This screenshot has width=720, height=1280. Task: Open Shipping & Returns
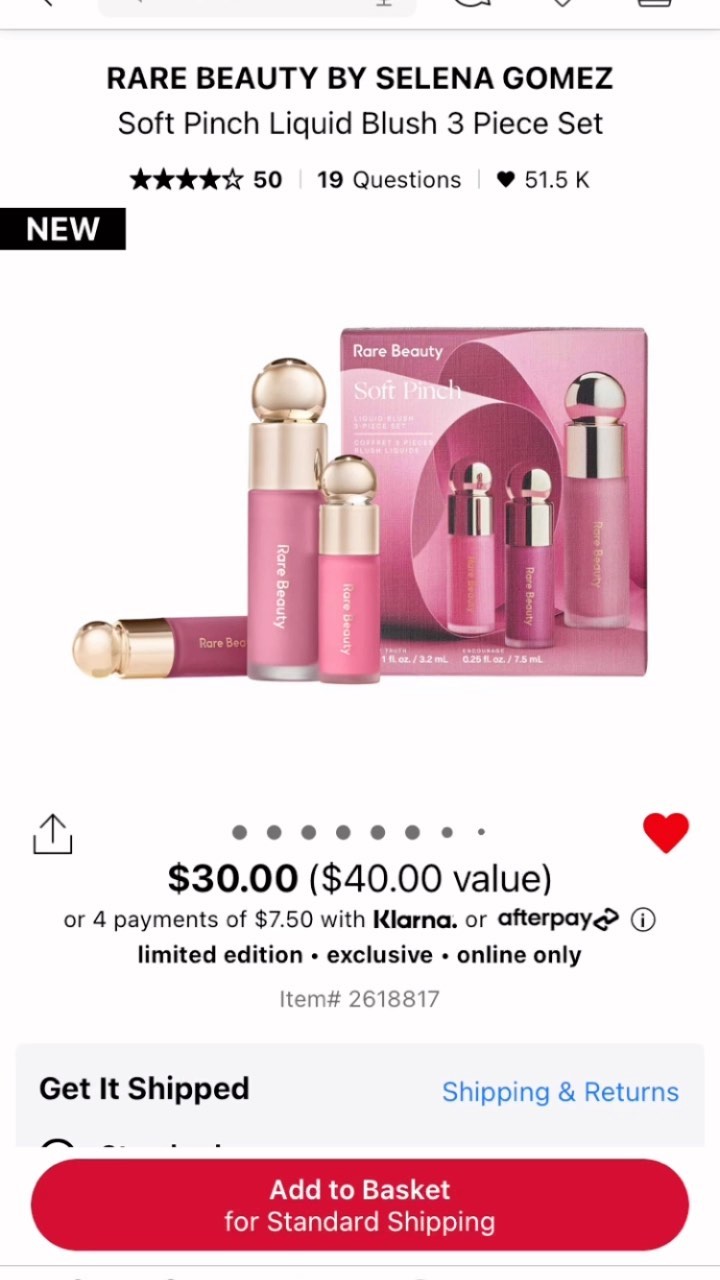point(560,1092)
